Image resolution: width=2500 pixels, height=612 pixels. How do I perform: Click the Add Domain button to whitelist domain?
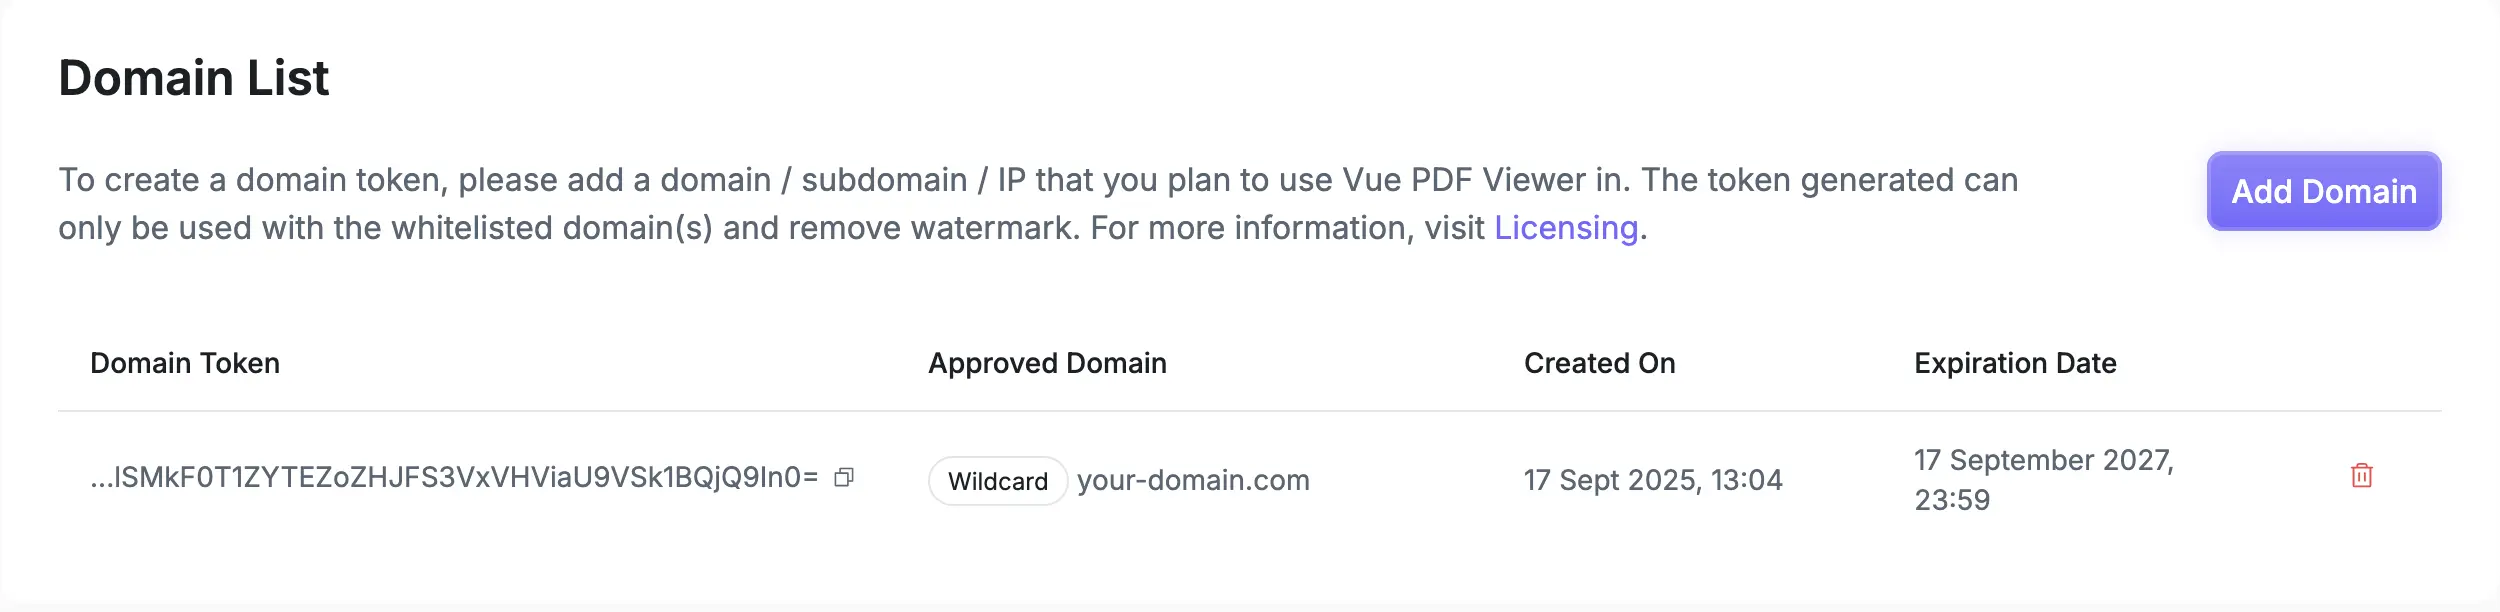[x=2323, y=191]
